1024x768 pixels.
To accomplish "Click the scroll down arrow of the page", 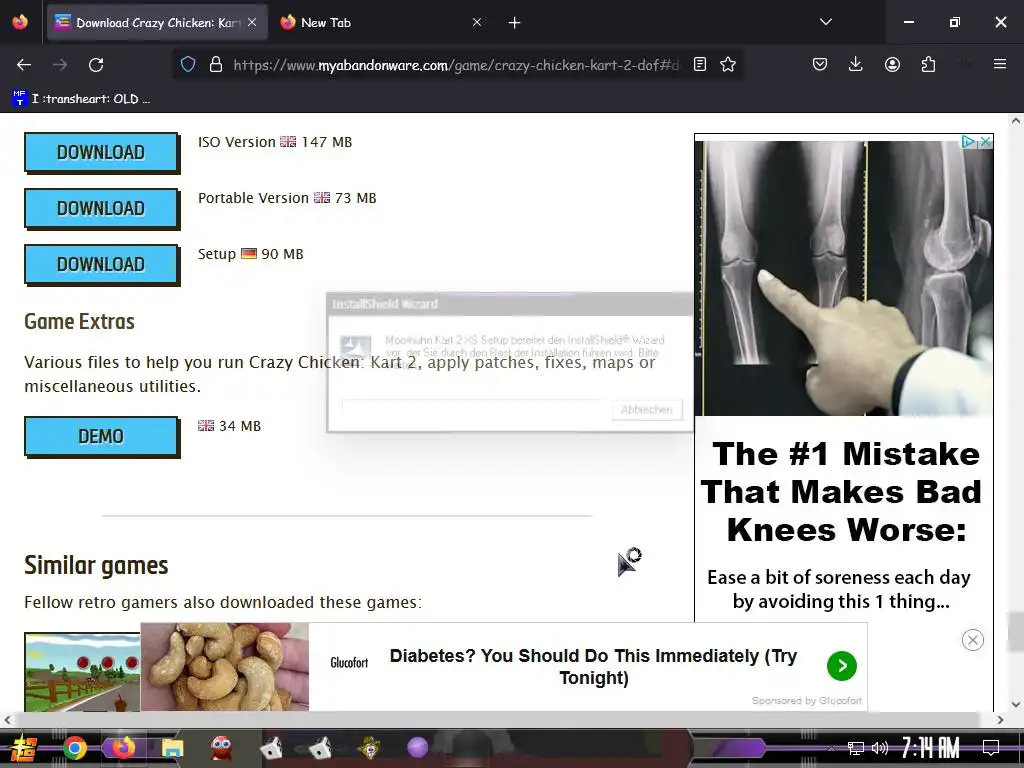I will coord(1016,704).
